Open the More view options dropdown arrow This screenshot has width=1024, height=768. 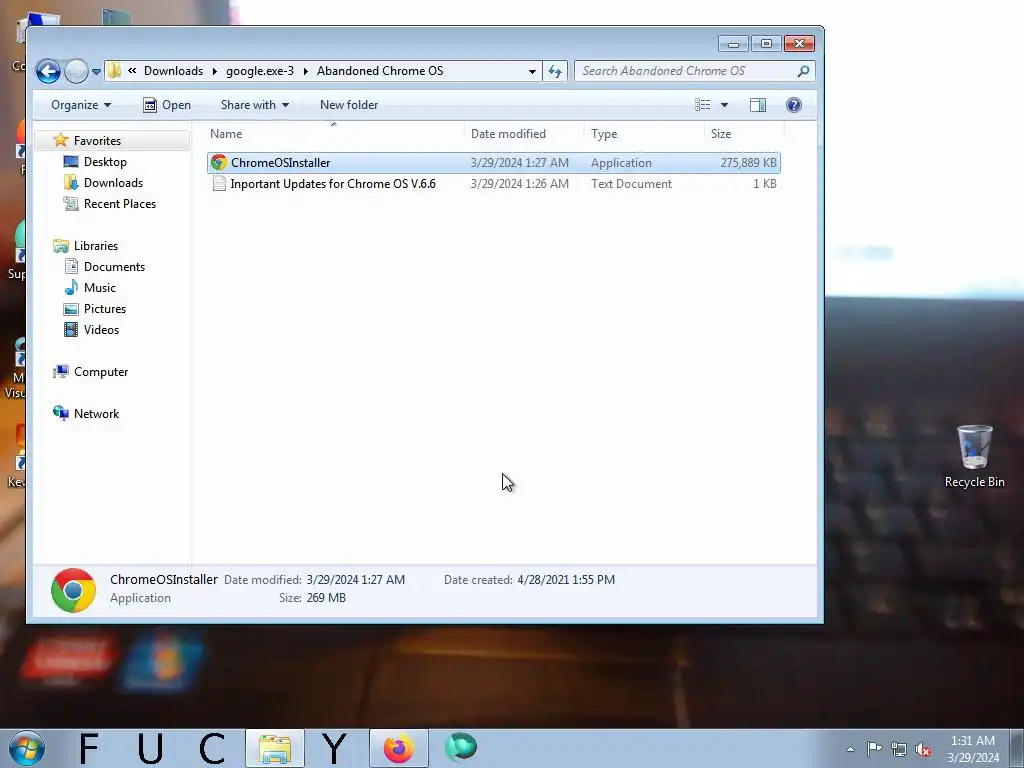(724, 105)
